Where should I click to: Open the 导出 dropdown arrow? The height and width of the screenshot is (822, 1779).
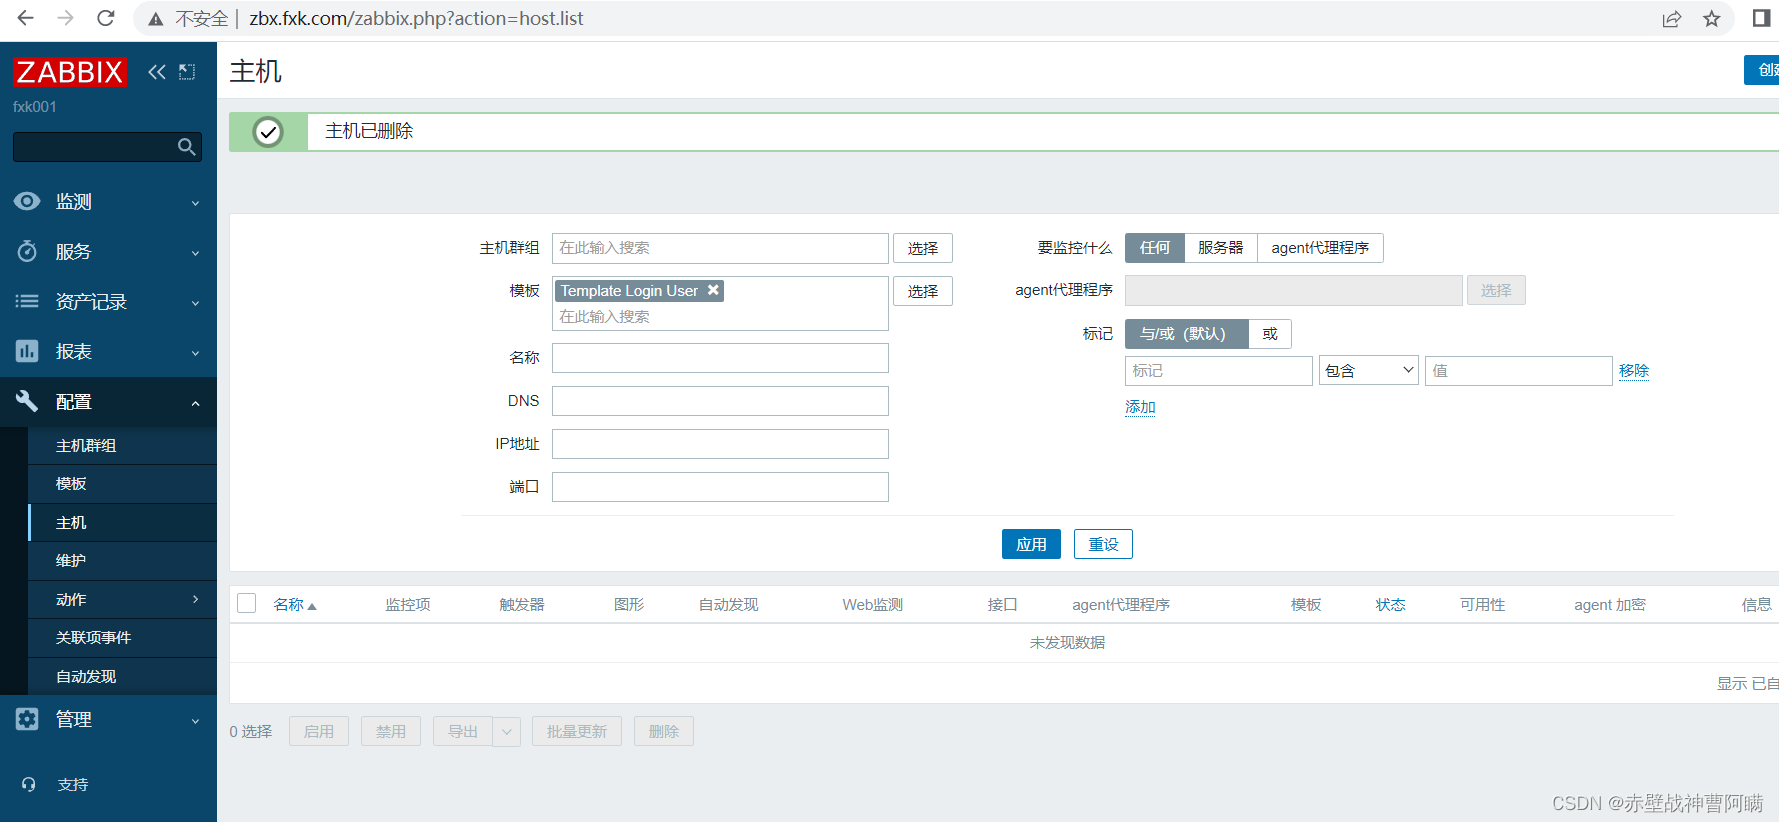507,732
